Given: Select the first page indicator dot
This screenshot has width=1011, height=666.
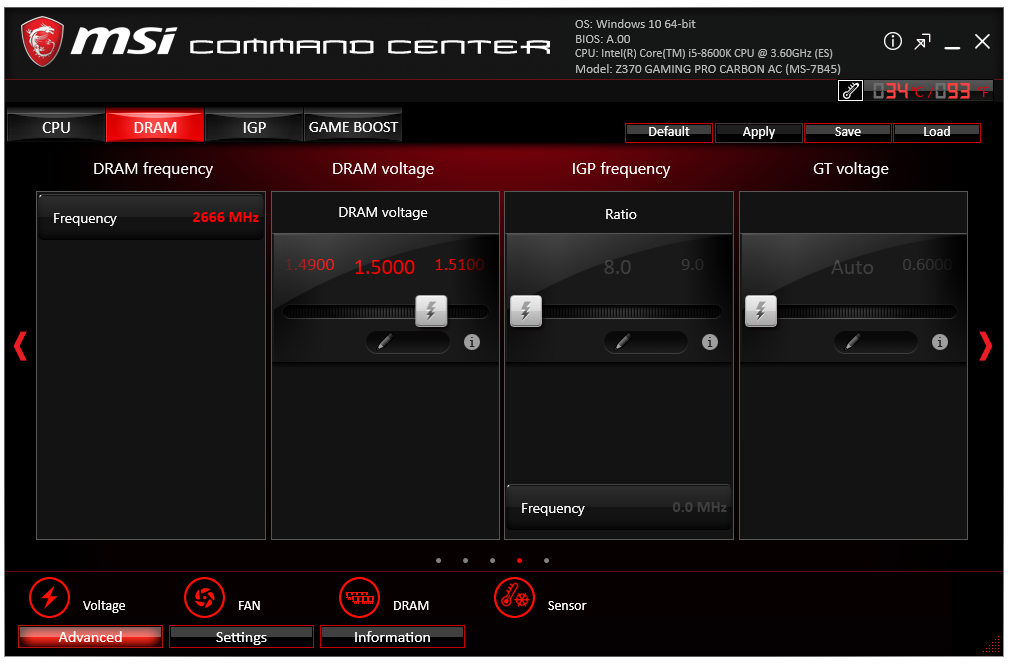Looking at the screenshot, I should [438, 560].
